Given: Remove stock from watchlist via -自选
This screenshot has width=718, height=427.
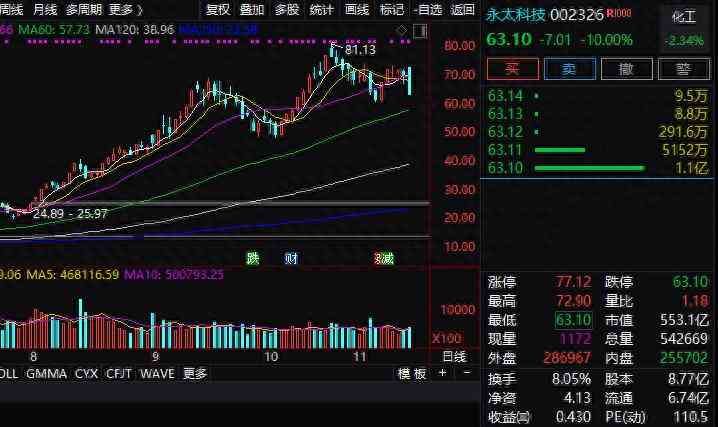Looking at the screenshot, I should pos(427,10).
